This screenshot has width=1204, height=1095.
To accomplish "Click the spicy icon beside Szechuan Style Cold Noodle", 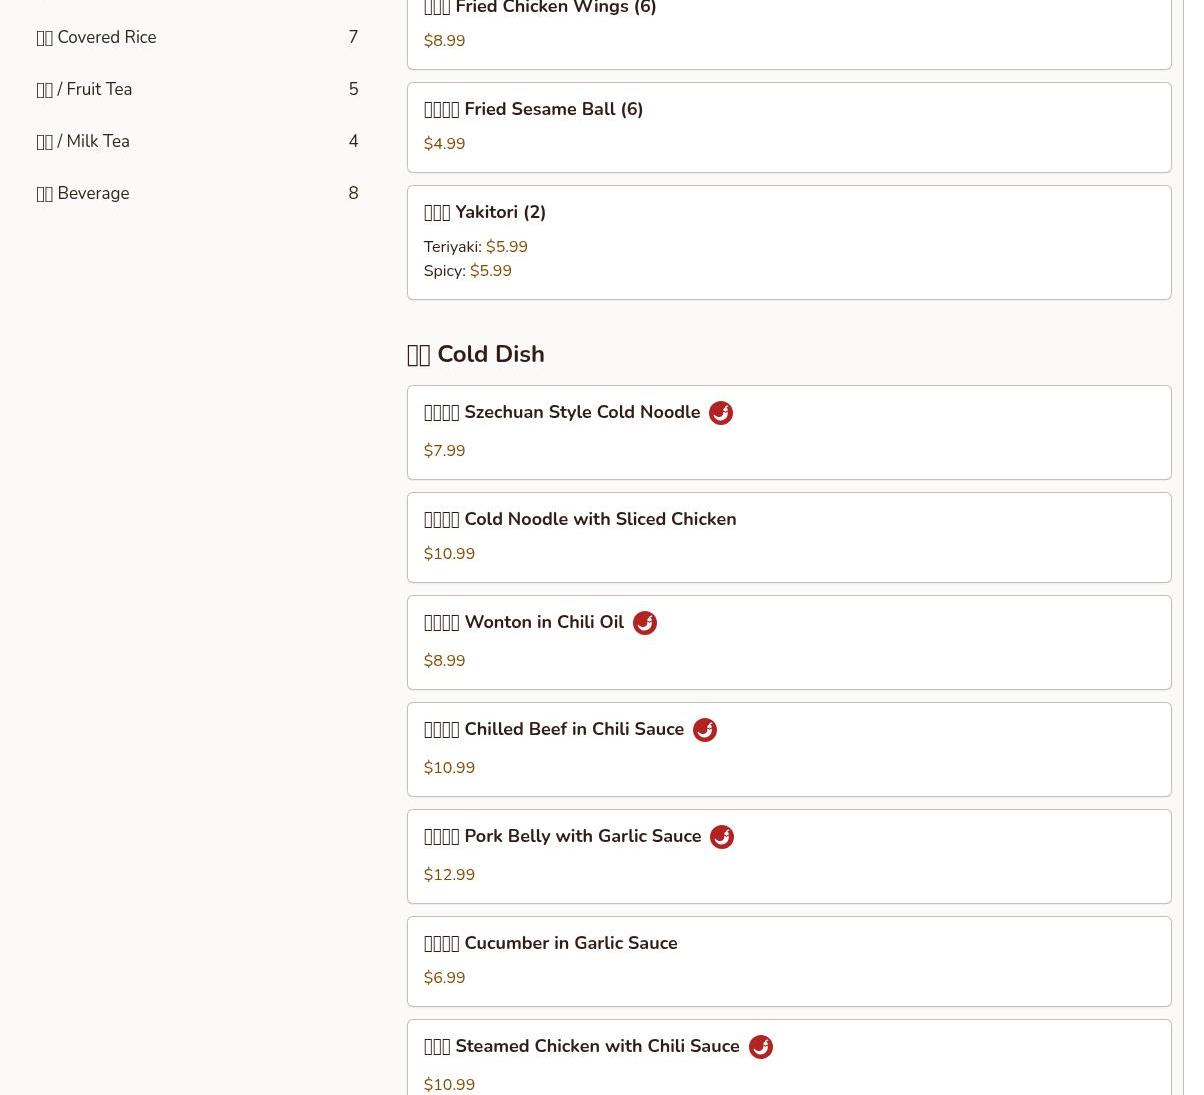I will (x=720, y=413).
